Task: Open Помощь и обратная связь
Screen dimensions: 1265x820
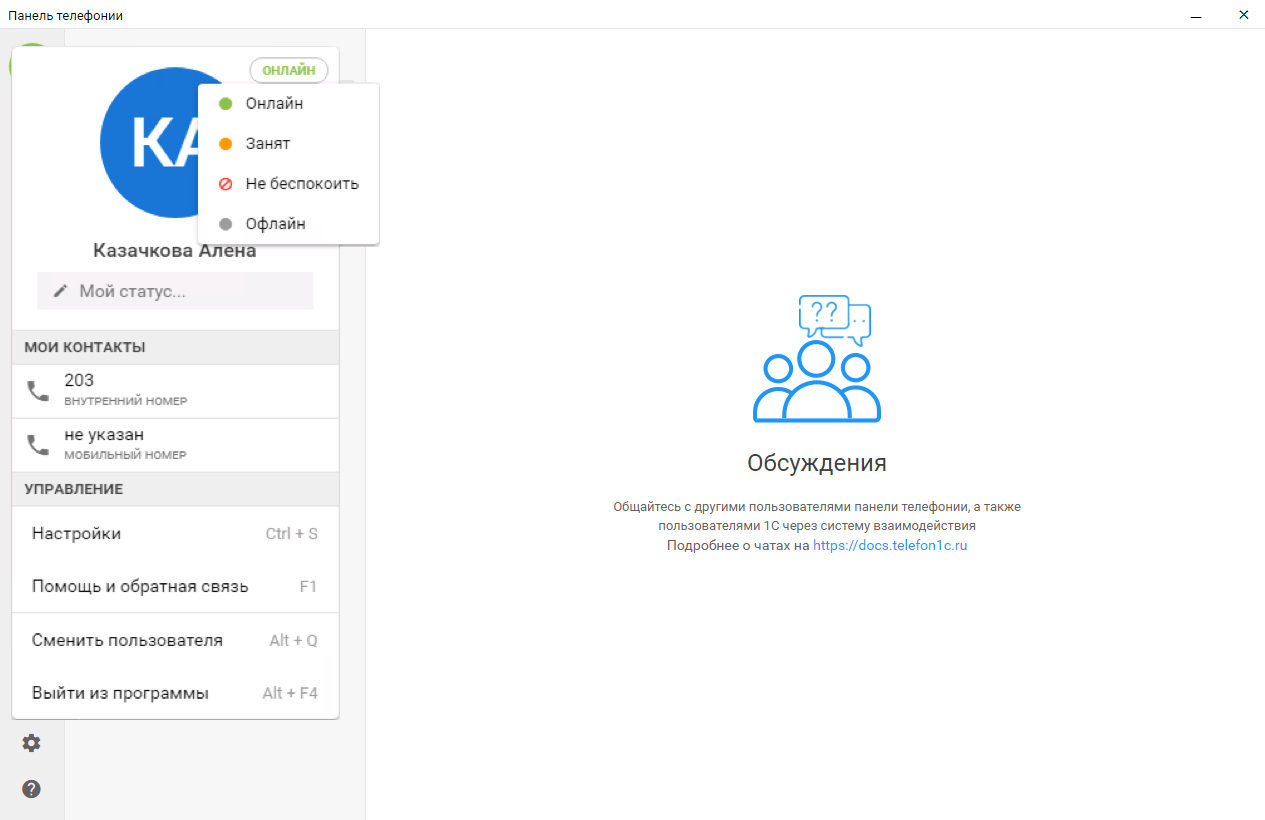Action: click(x=176, y=587)
